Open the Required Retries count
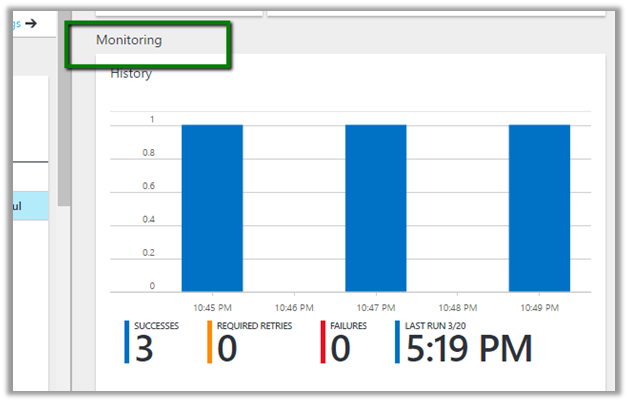 (x=228, y=349)
